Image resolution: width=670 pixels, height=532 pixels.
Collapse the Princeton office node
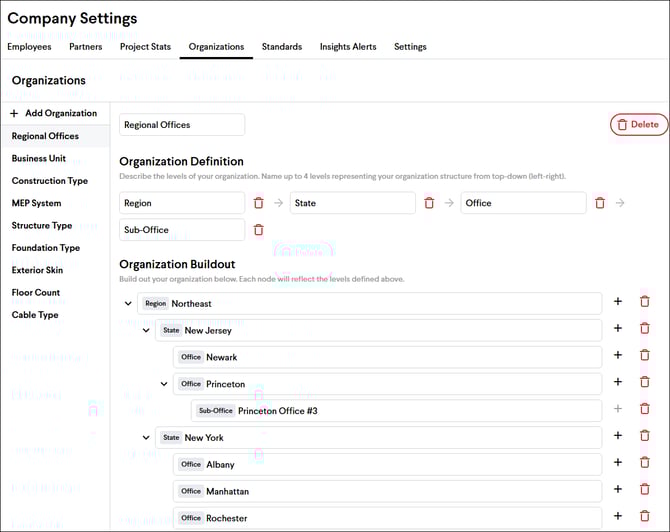pos(164,383)
